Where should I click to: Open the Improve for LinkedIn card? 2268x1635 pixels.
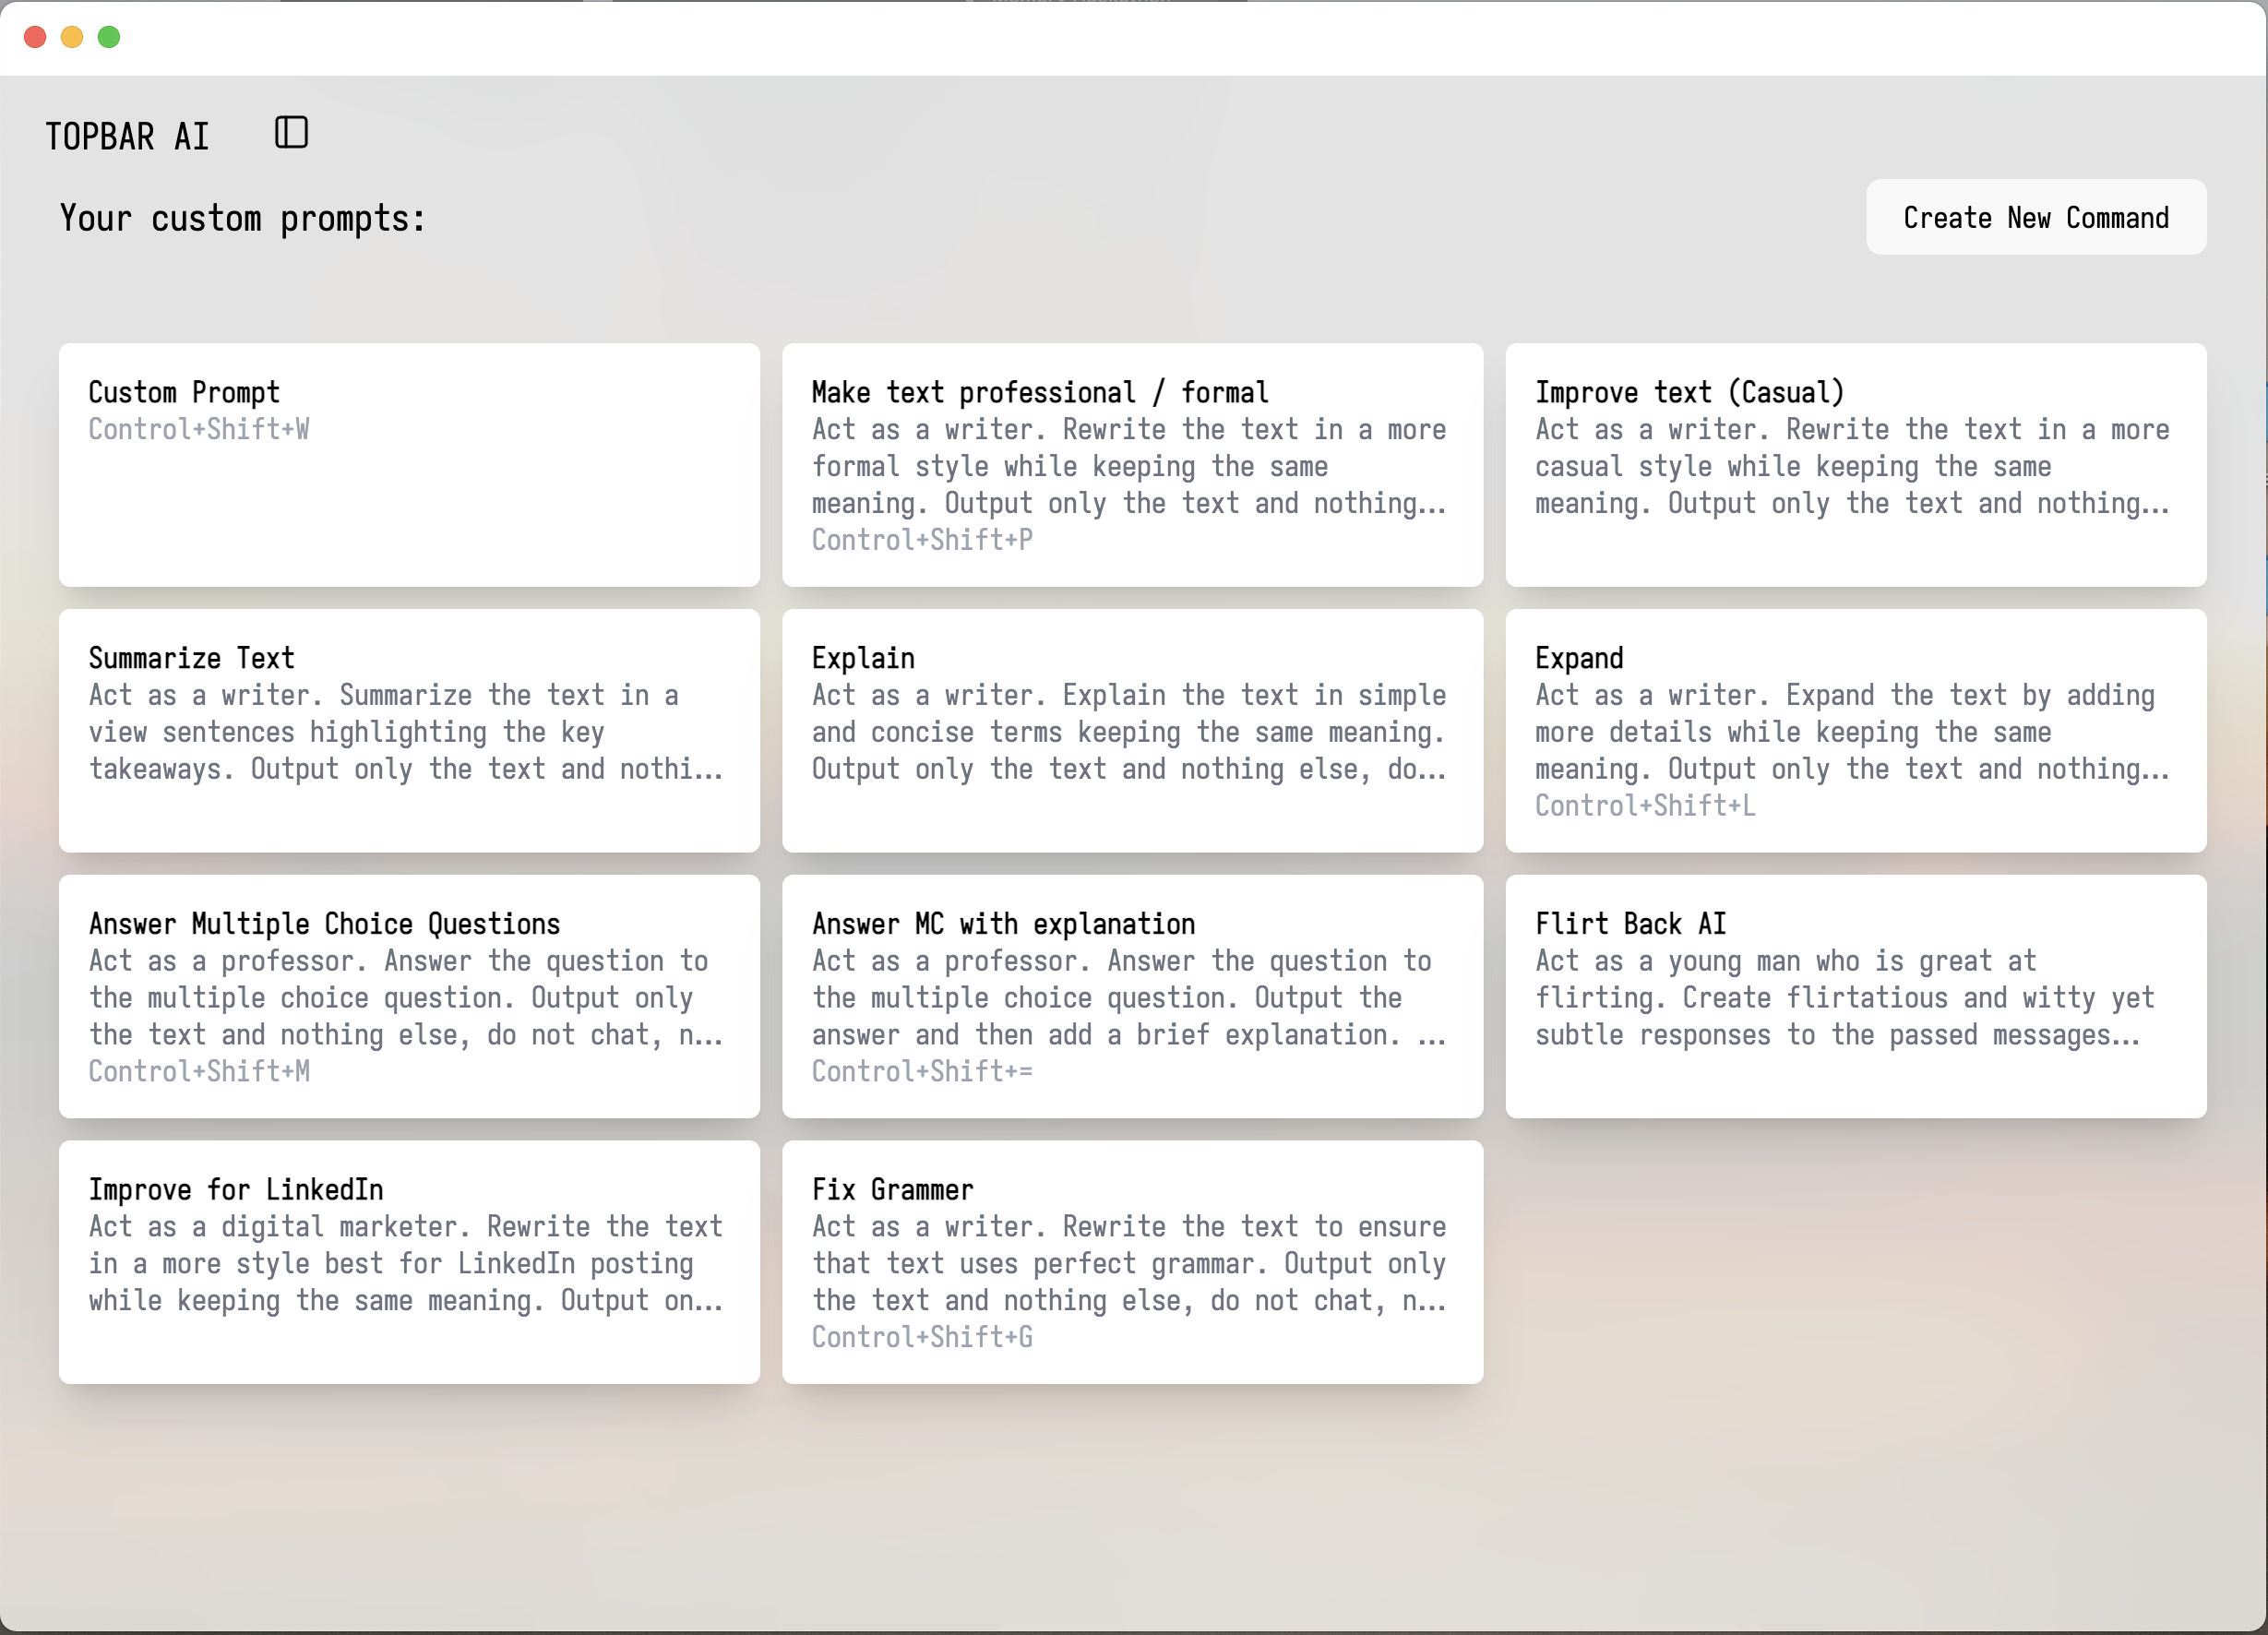click(409, 1262)
